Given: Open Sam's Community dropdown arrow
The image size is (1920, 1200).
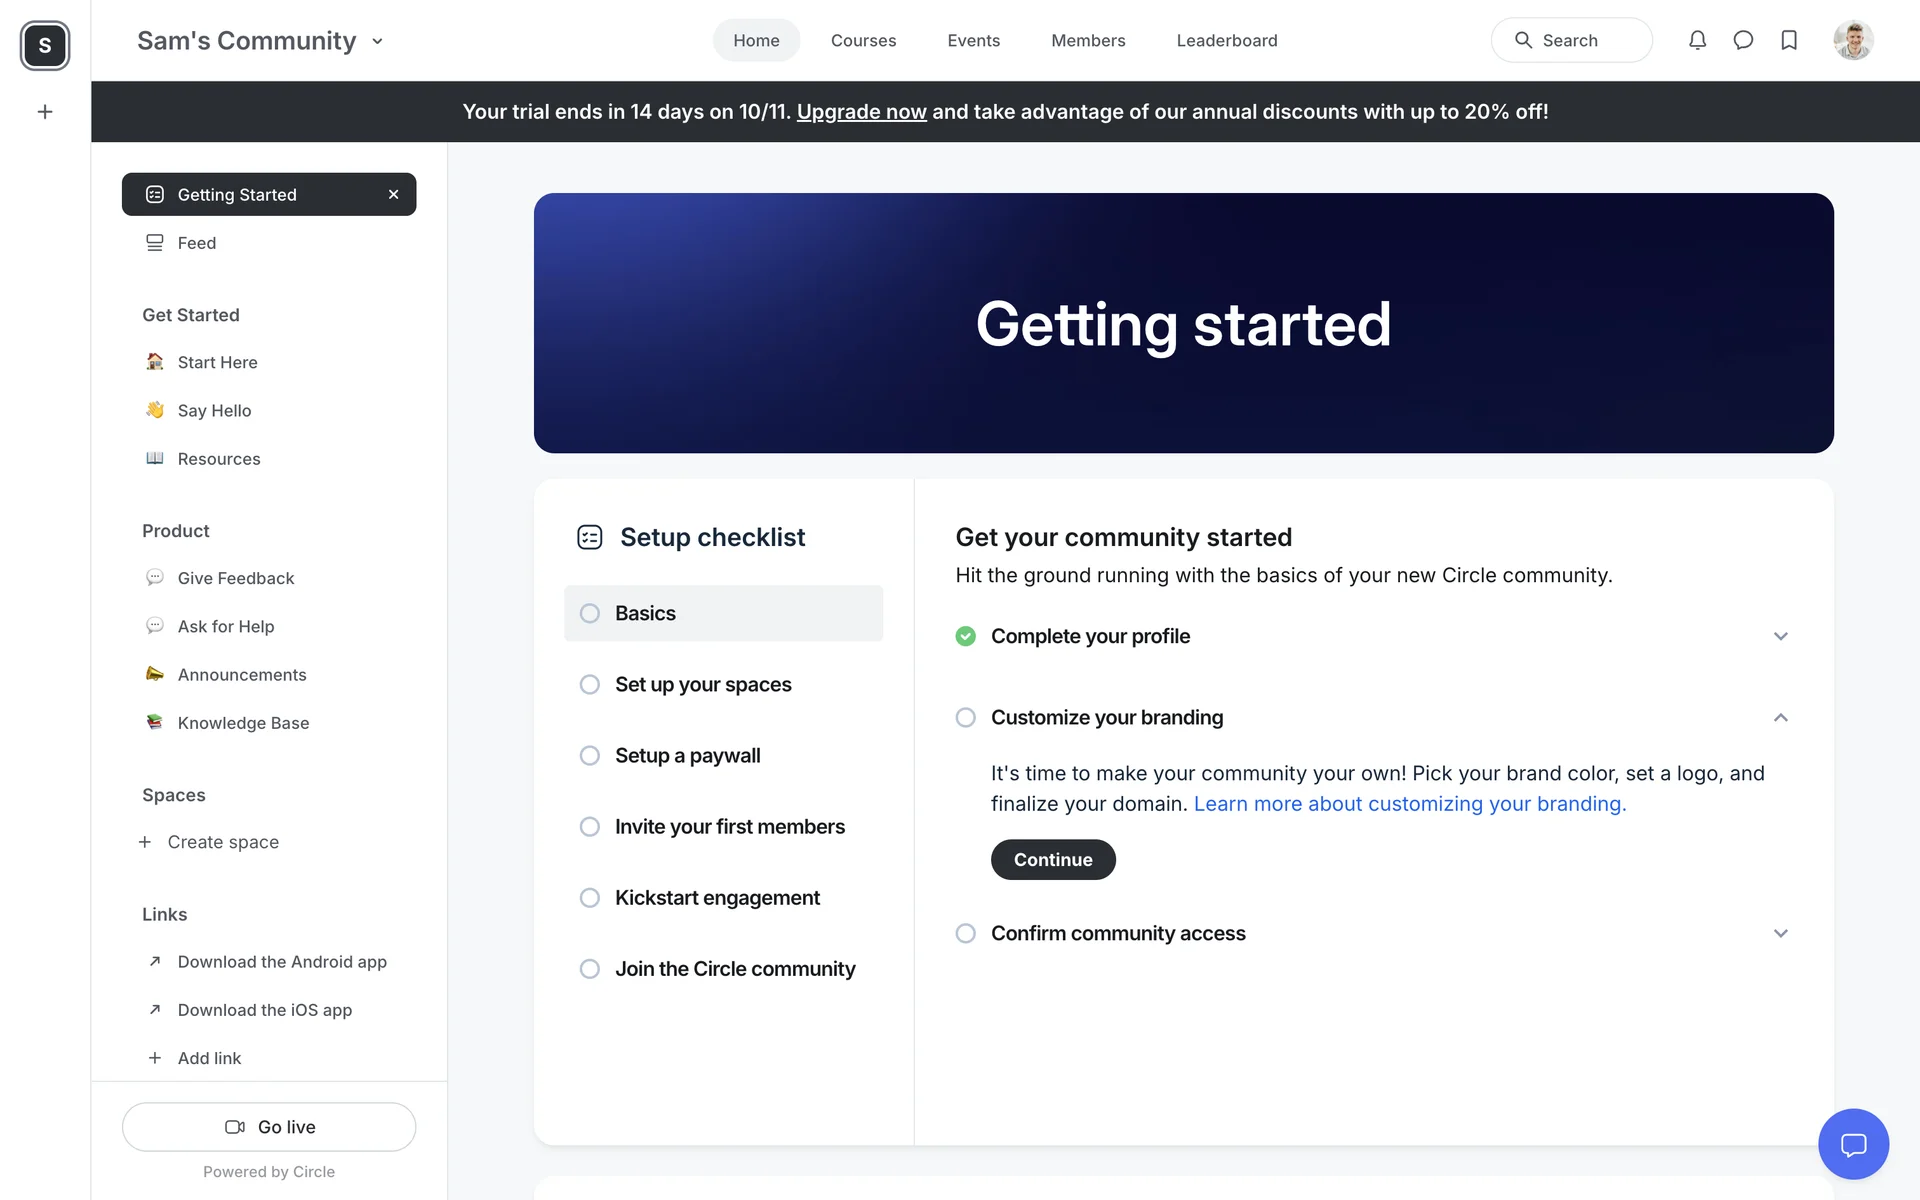Looking at the screenshot, I should [x=377, y=41].
